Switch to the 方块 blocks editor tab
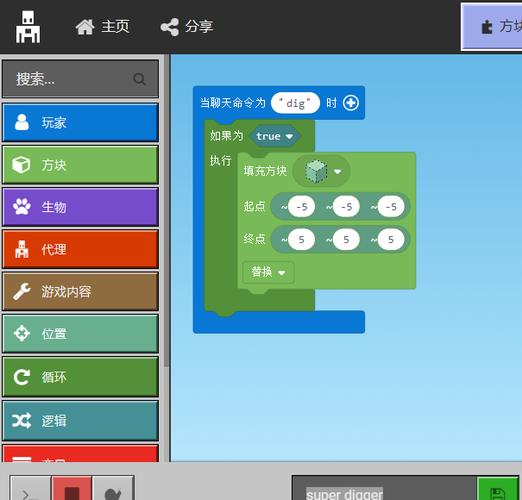This screenshot has width=522, height=500. [492, 27]
